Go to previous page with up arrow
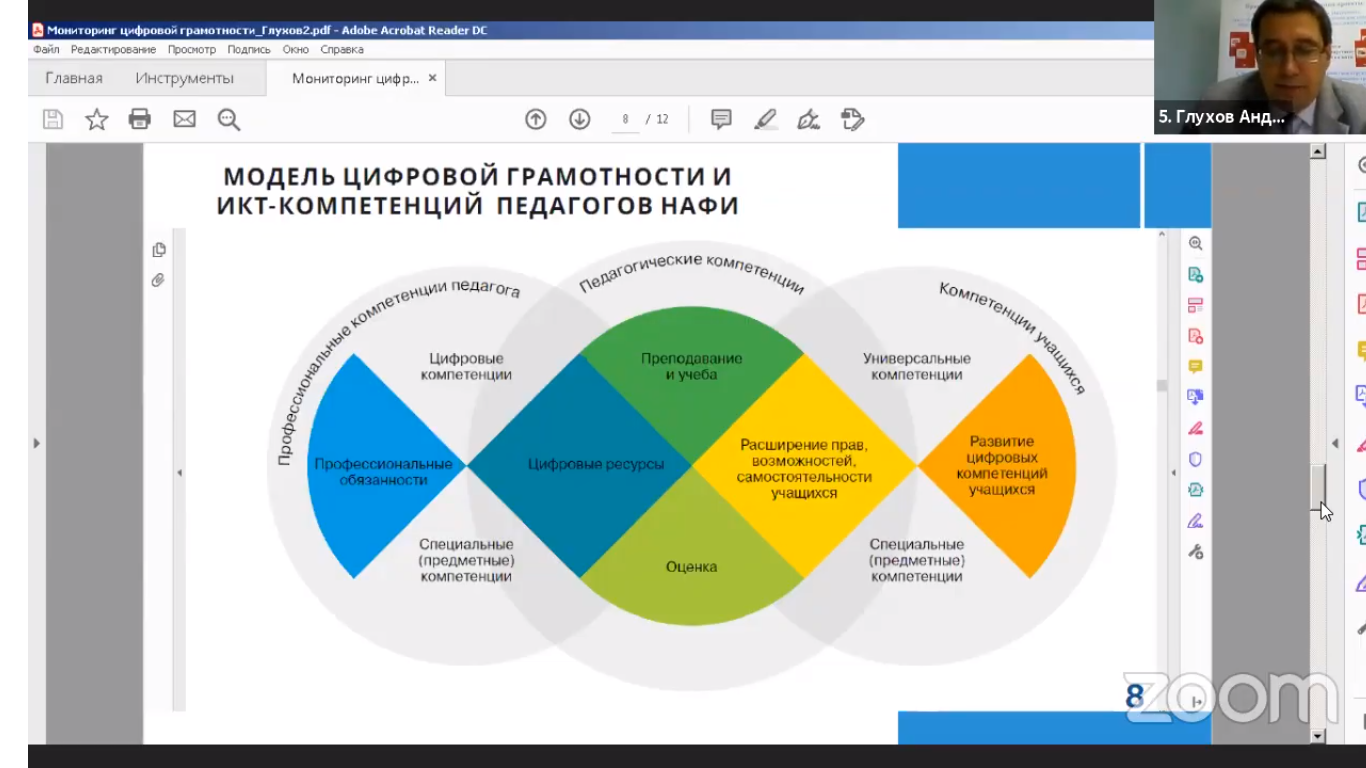The height and width of the screenshot is (768, 1366). 536,120
